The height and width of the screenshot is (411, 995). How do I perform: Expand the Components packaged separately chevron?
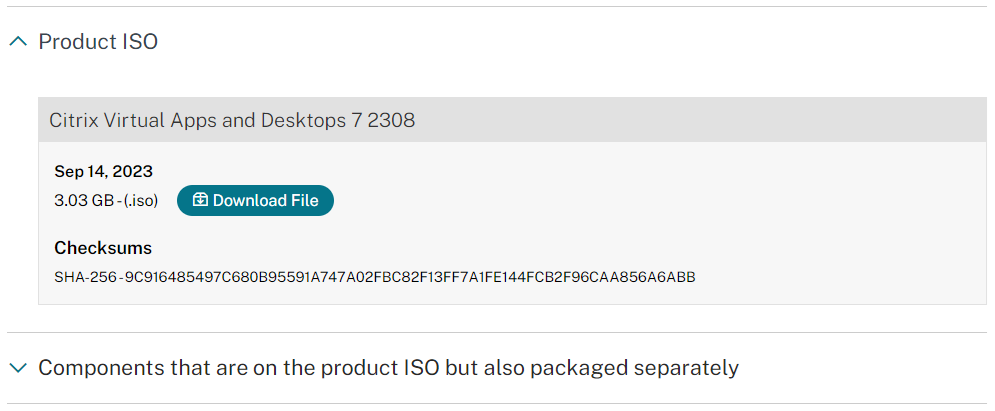(x=19, y=367)
